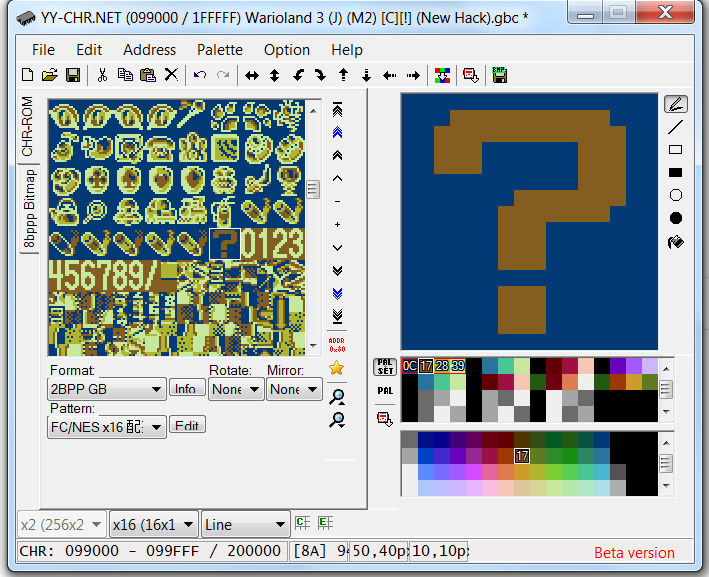Open the Option menu
Viewport: 709px width, 577px height.
coord(287,50)
